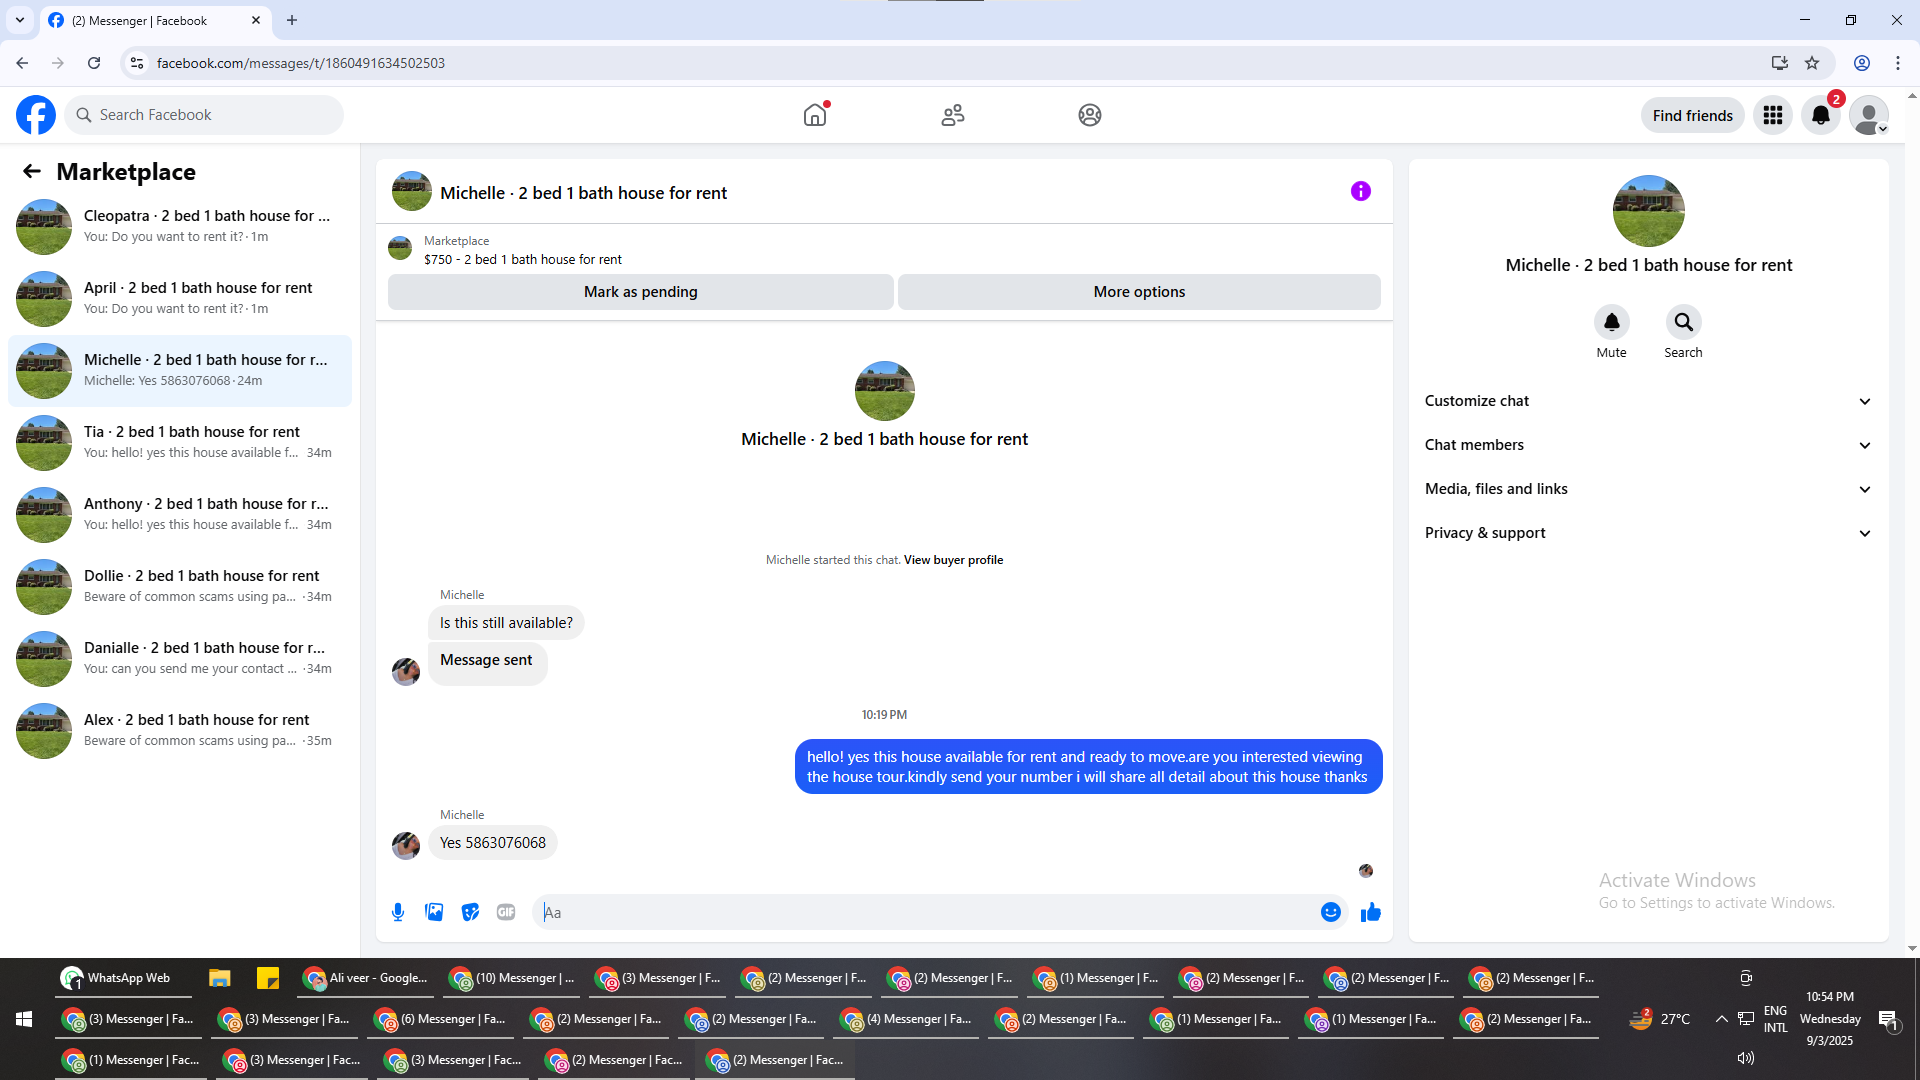Viewport: 1920px width, 1080px height.
Task: Expand Customize chat section
Action: coord(1648,401)
